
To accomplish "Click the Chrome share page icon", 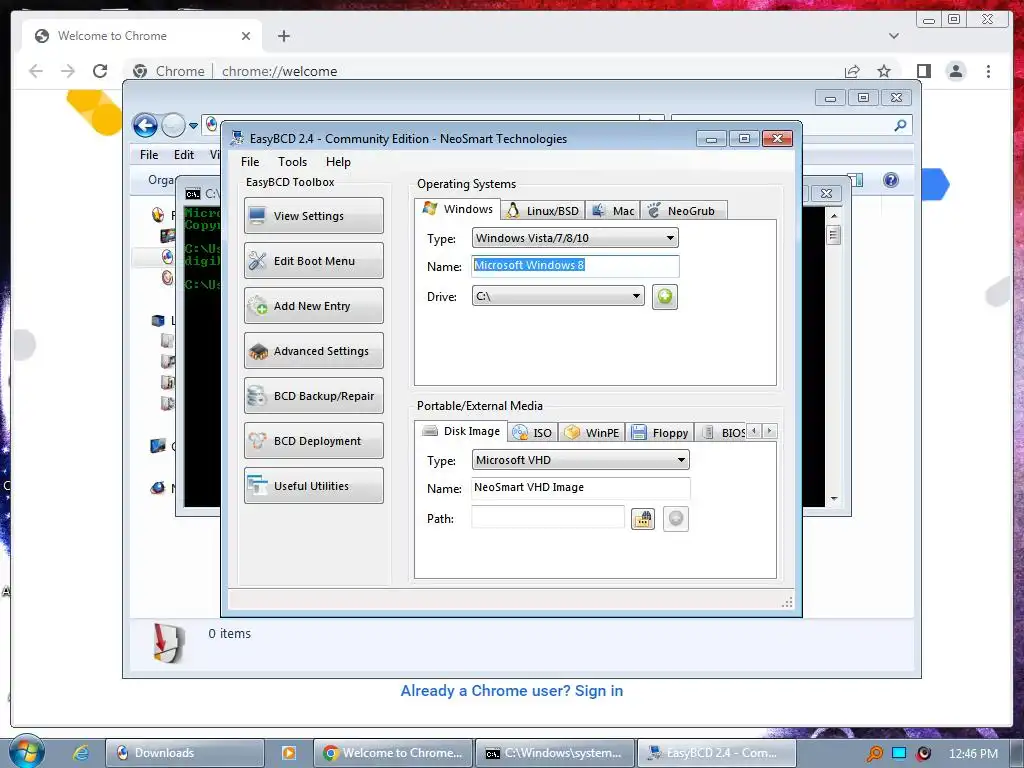I will (x=852, y=71).
